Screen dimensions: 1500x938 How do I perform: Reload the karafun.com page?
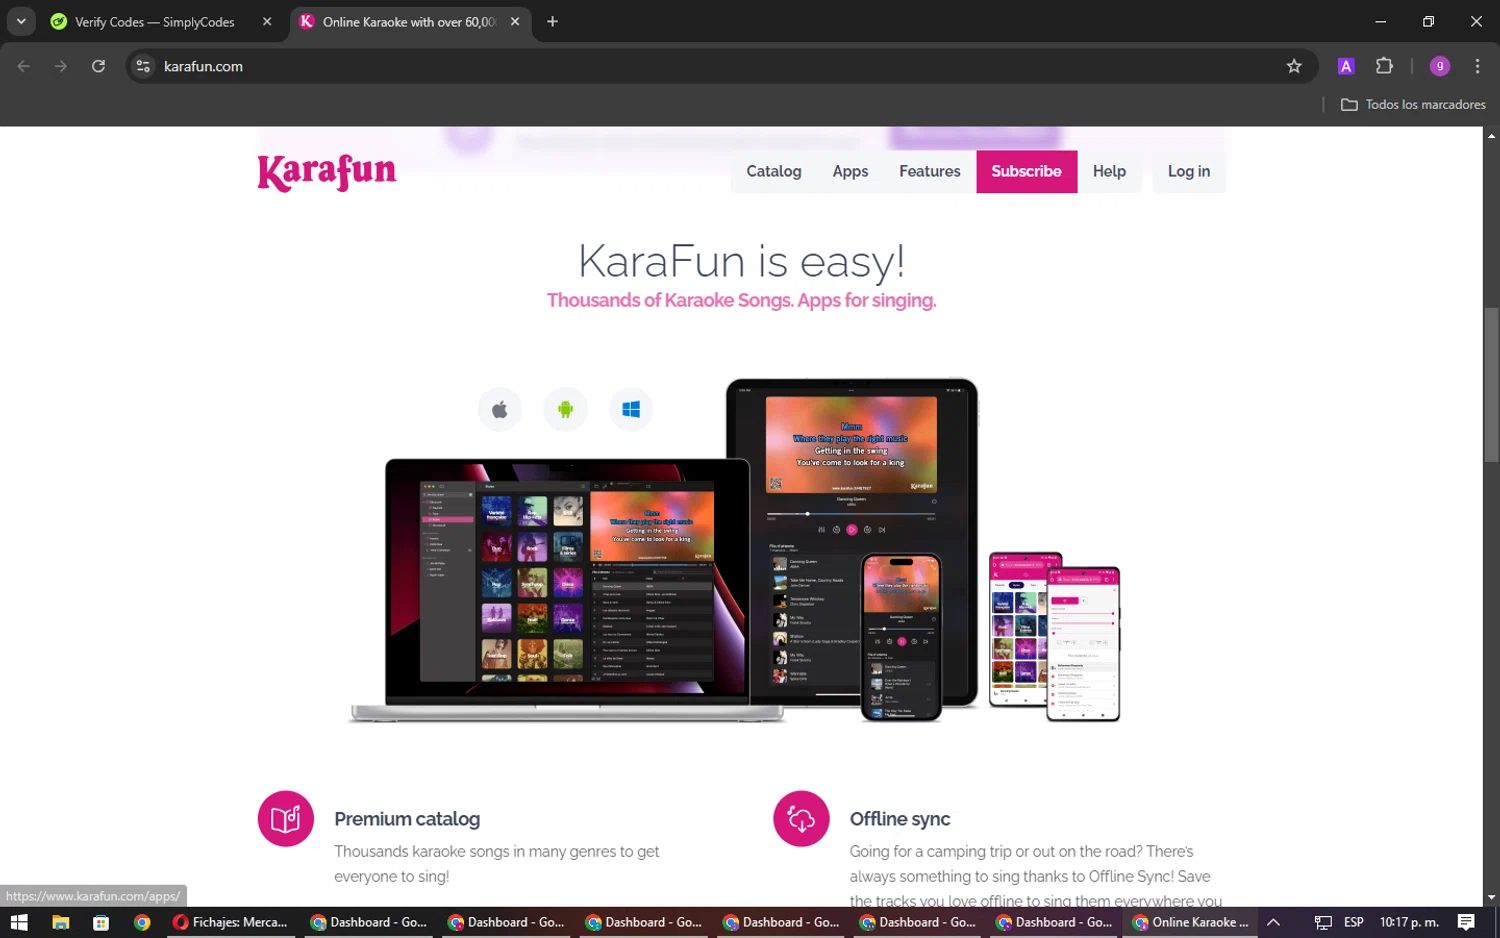pos(98,66)
